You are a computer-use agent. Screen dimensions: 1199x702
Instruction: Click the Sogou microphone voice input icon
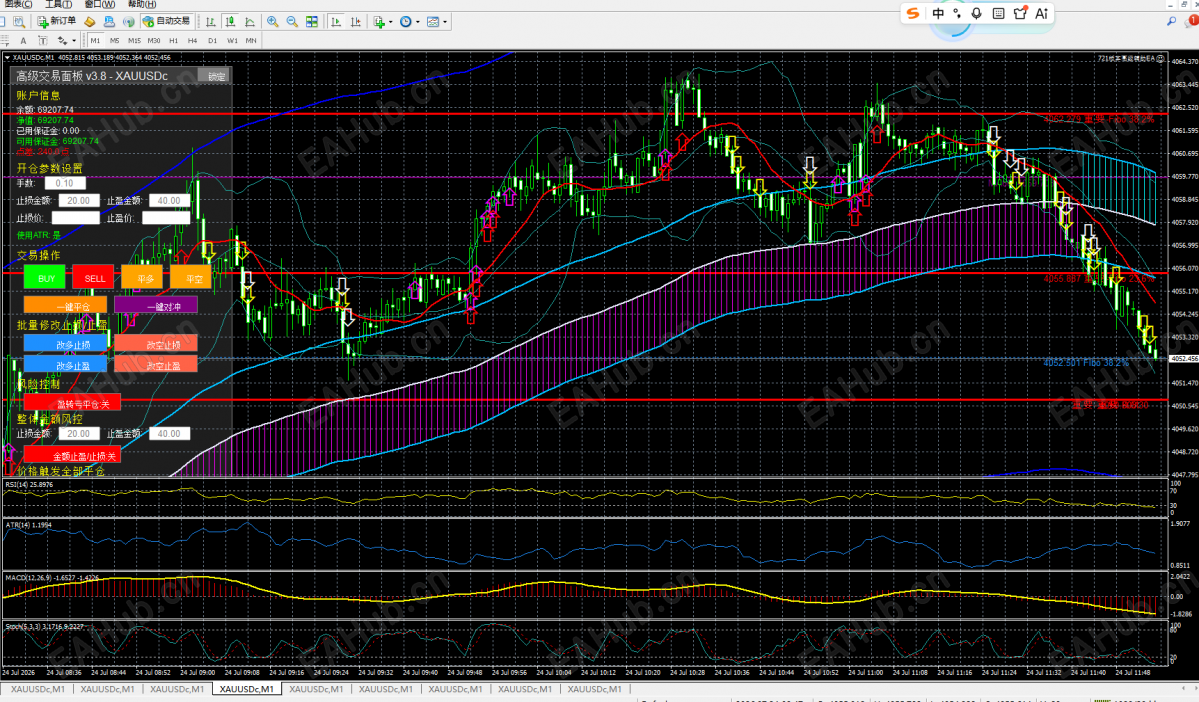[976, 13]
